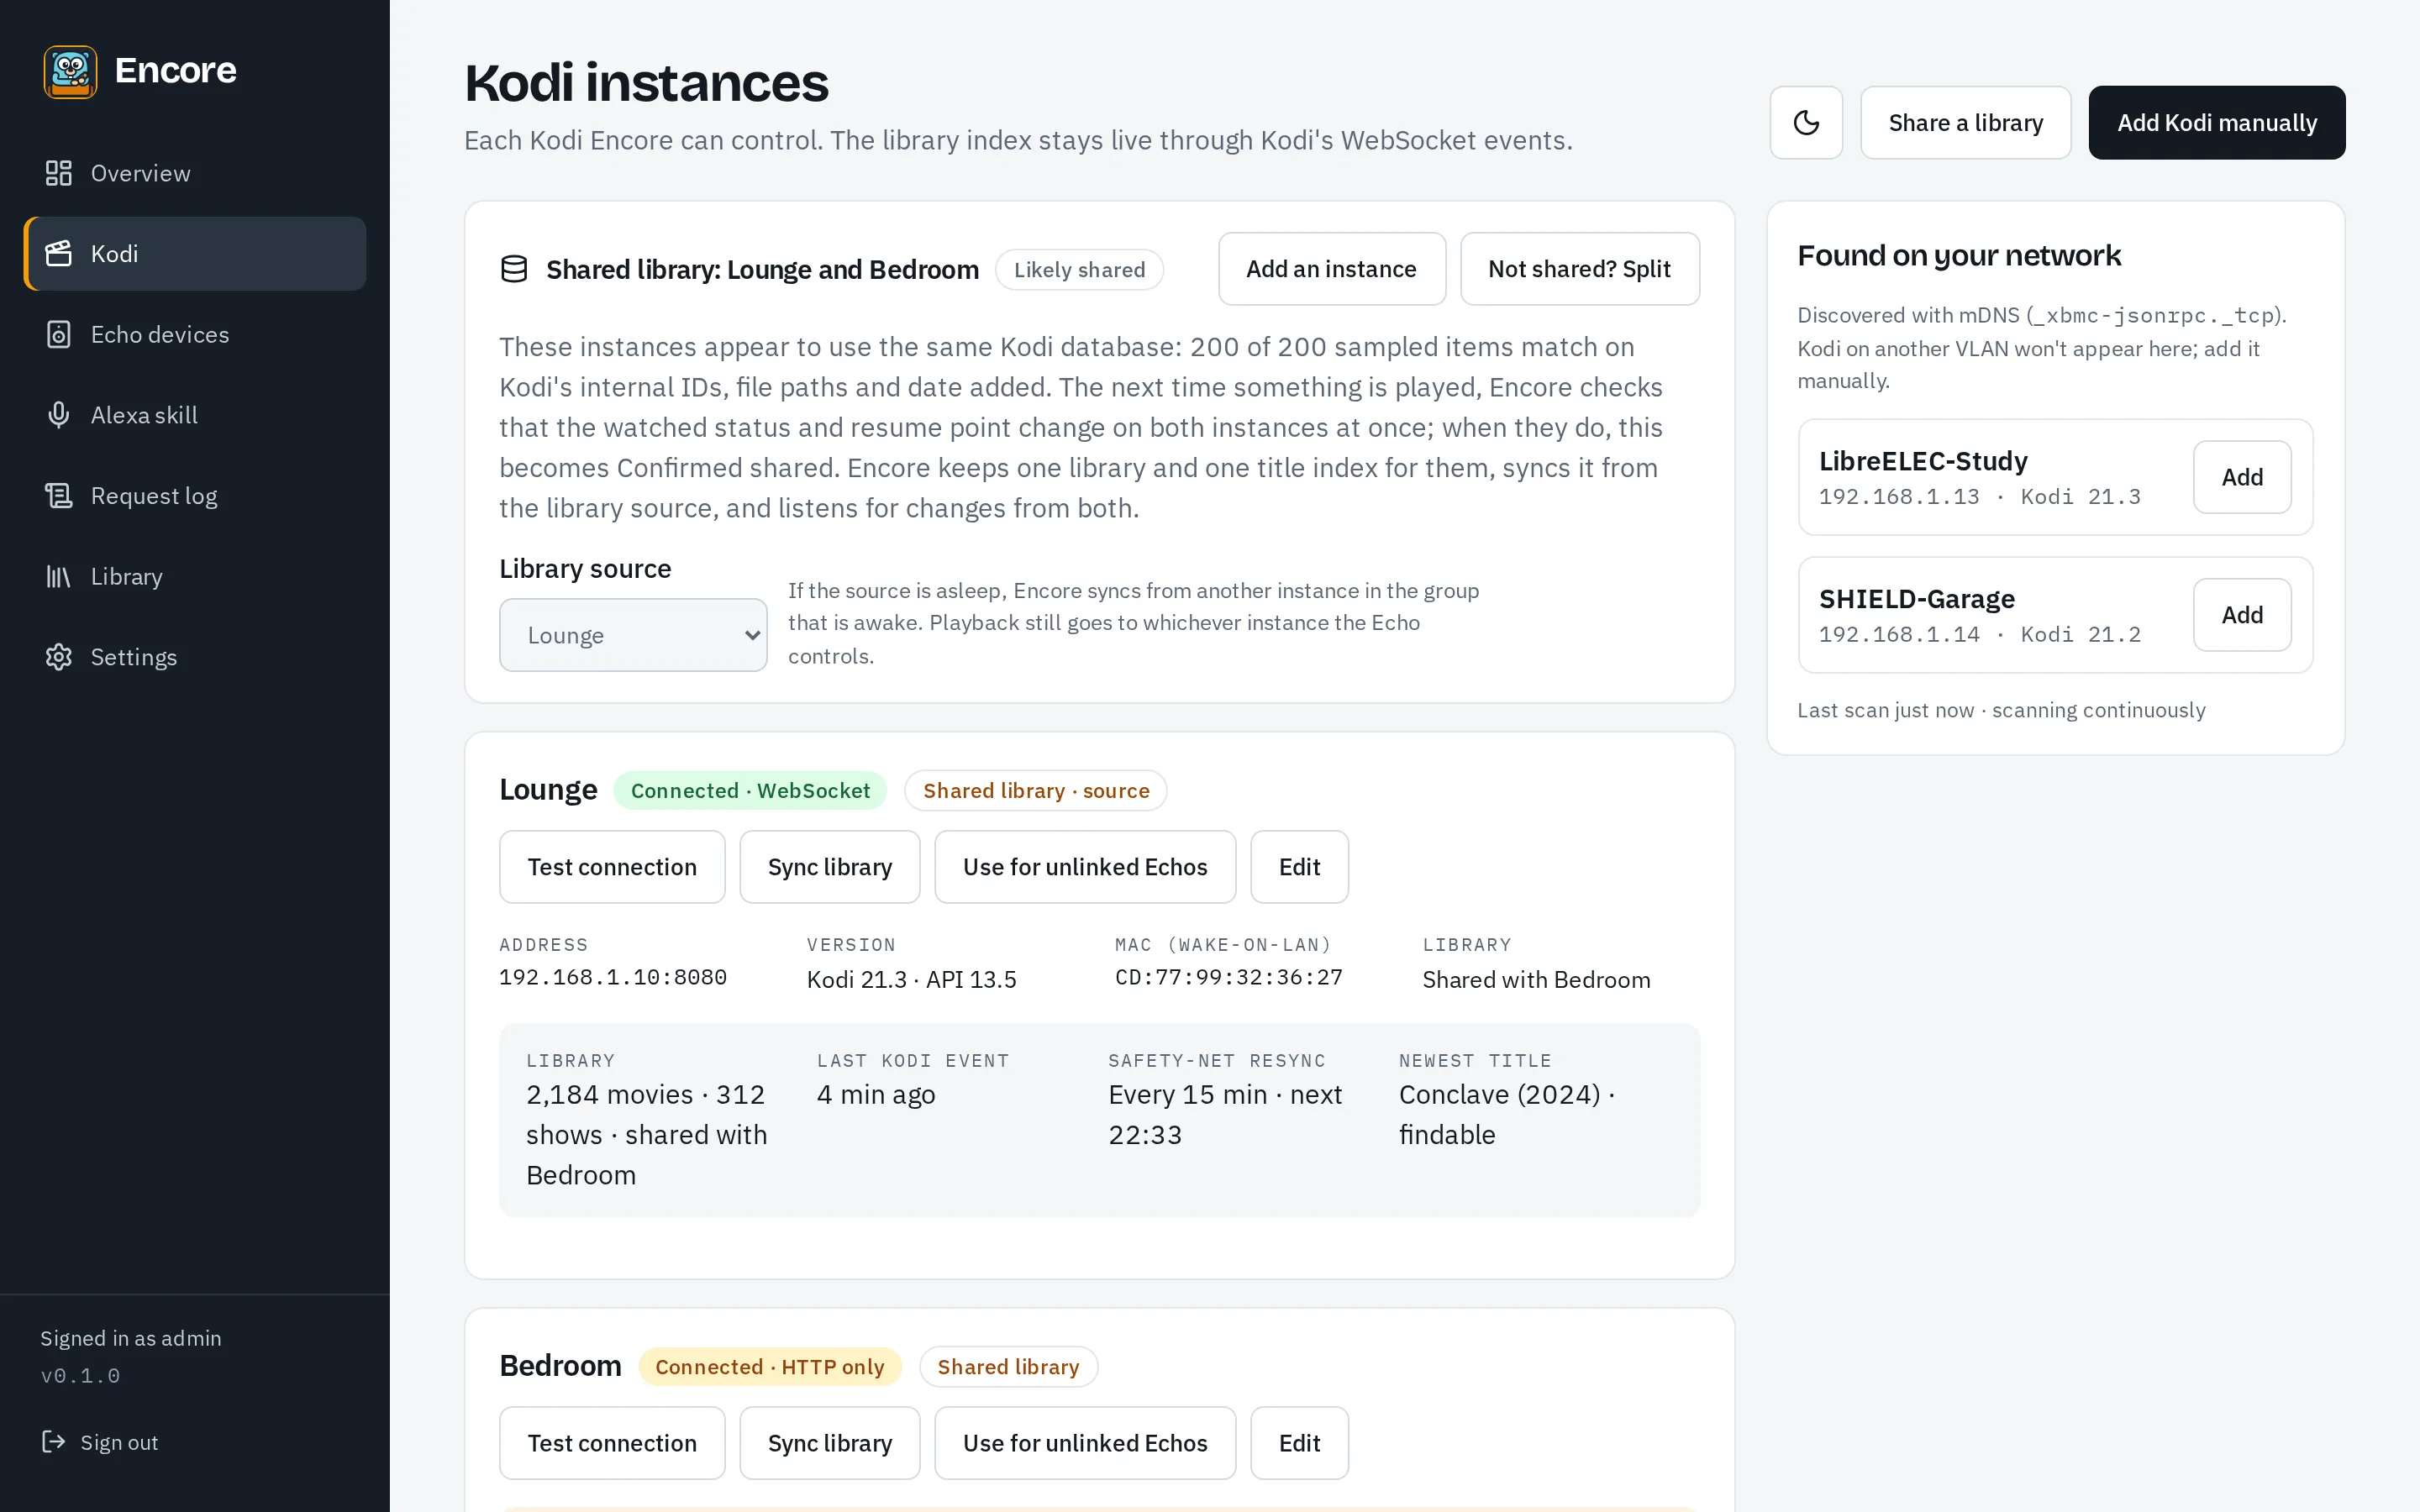Click the Alexa skill microphone icon

(x=59, y=415)
